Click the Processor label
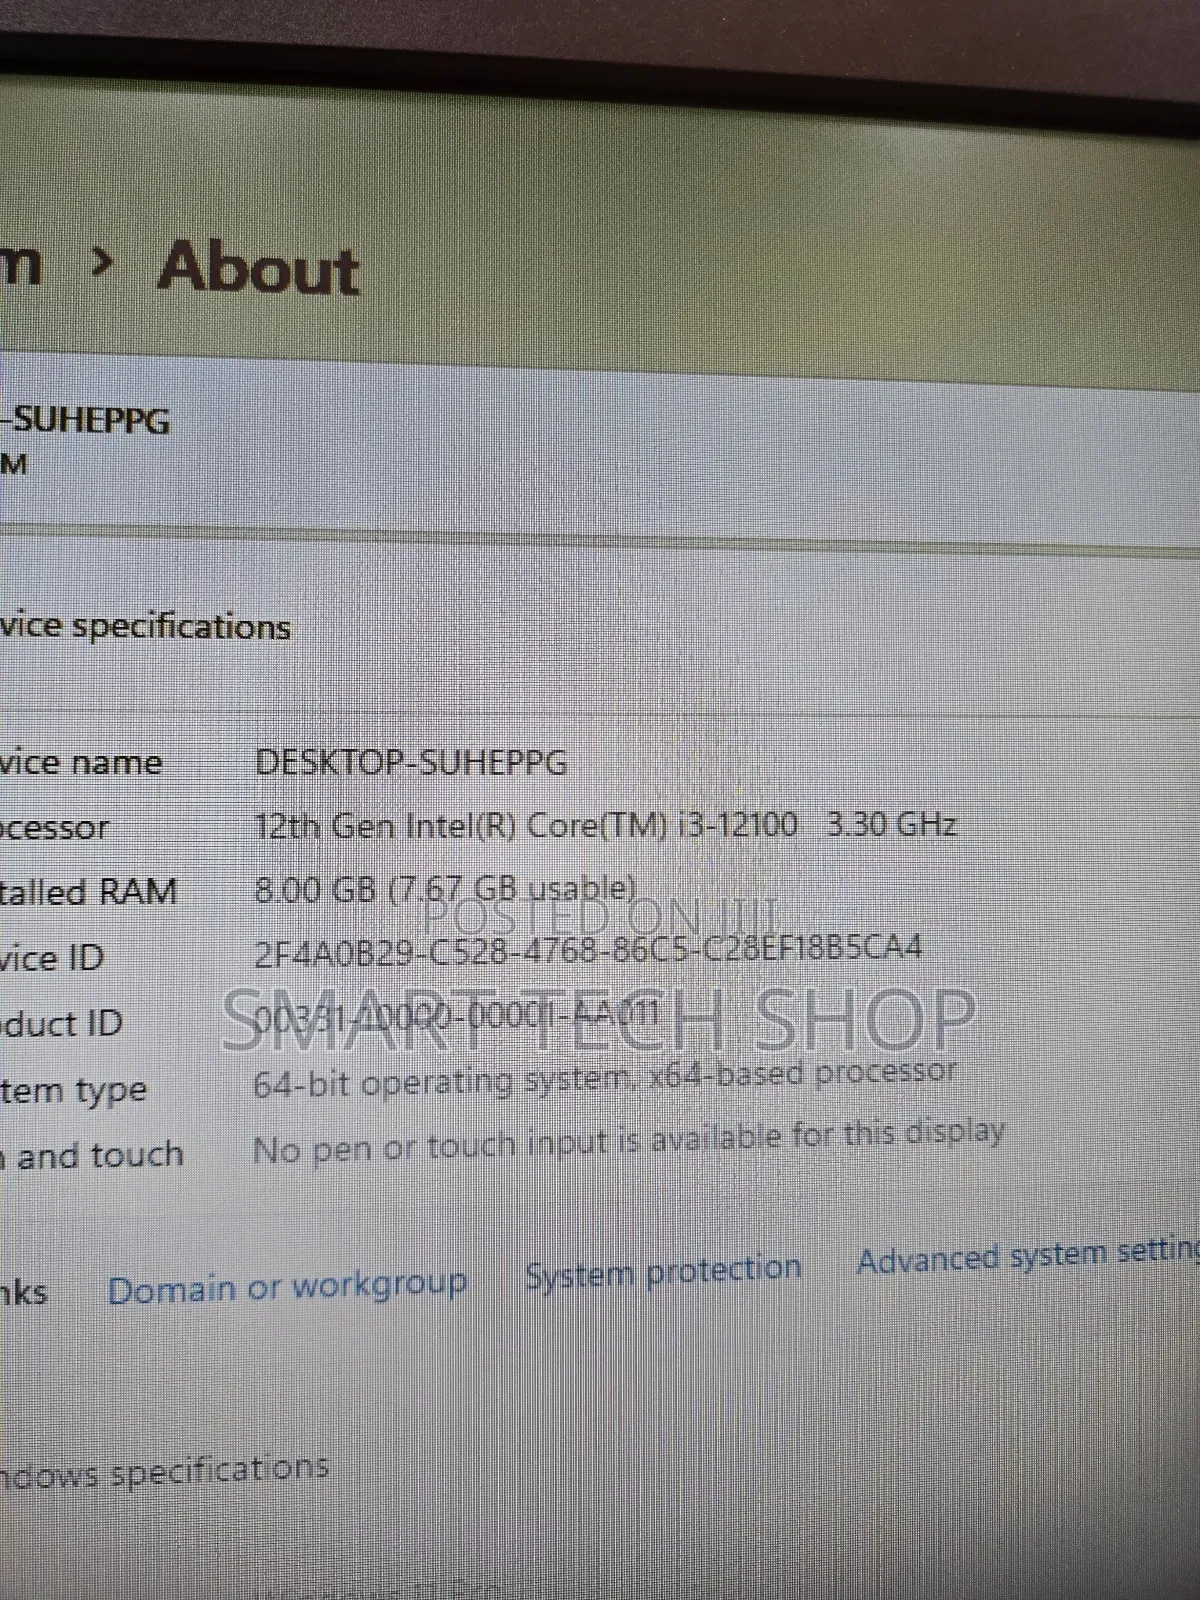The width and height of the screenshot is (1200, 1600). (54, 828)
